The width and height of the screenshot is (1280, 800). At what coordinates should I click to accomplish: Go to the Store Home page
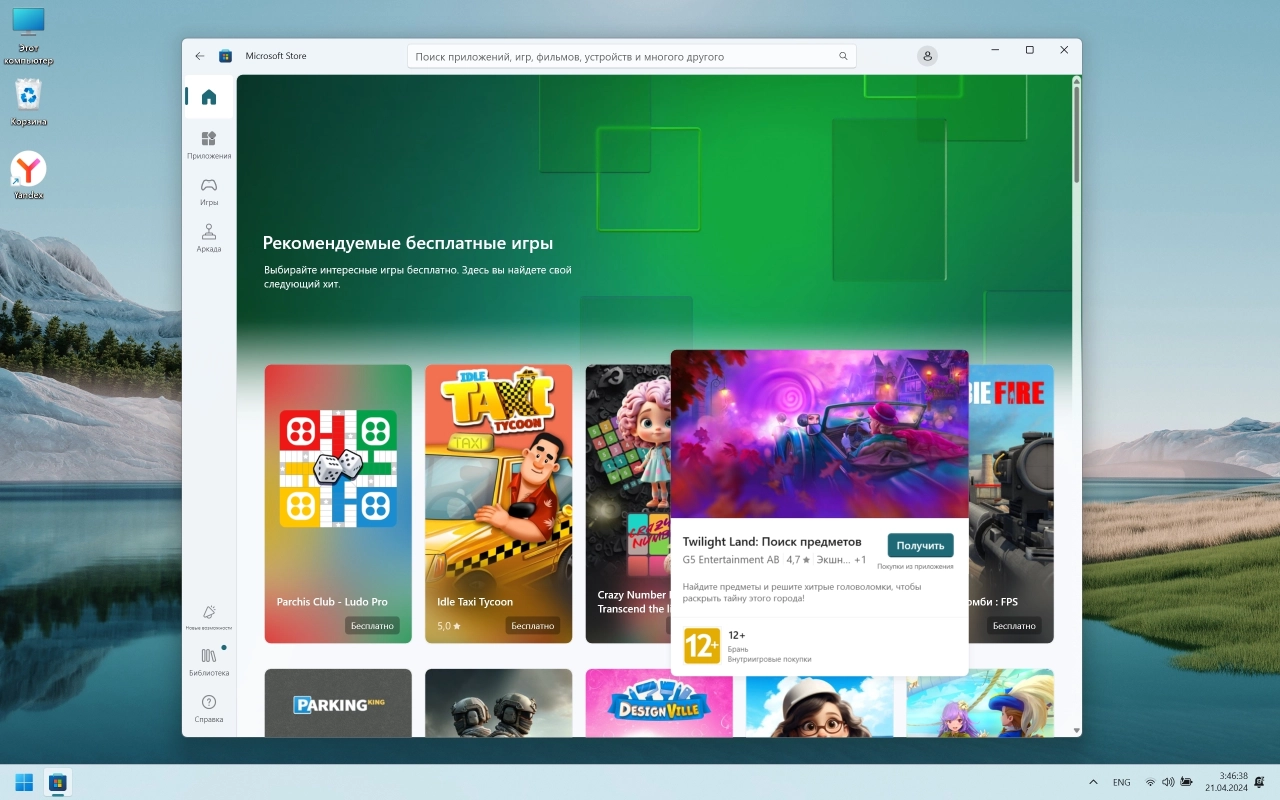[x=208, y=97]
